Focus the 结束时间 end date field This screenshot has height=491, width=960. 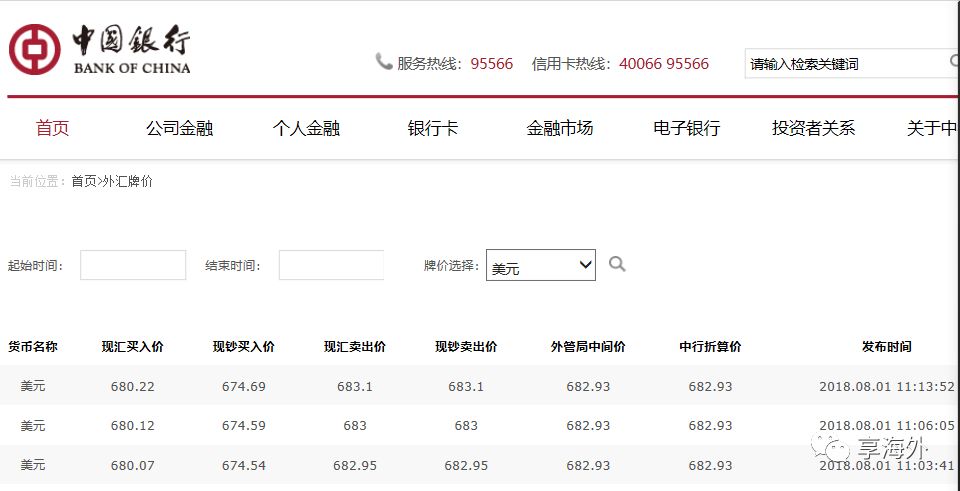331,265
